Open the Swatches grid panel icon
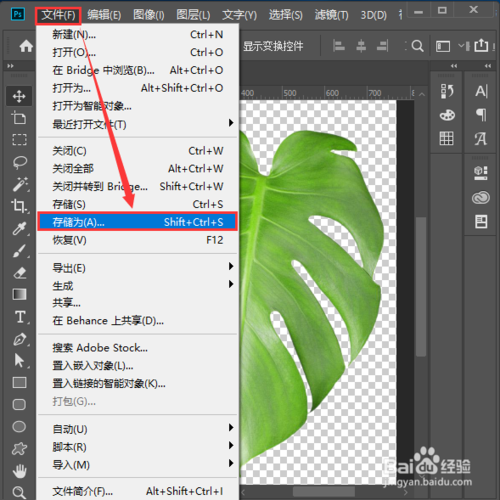Screen dimensions: 500x500 (446, 138)
